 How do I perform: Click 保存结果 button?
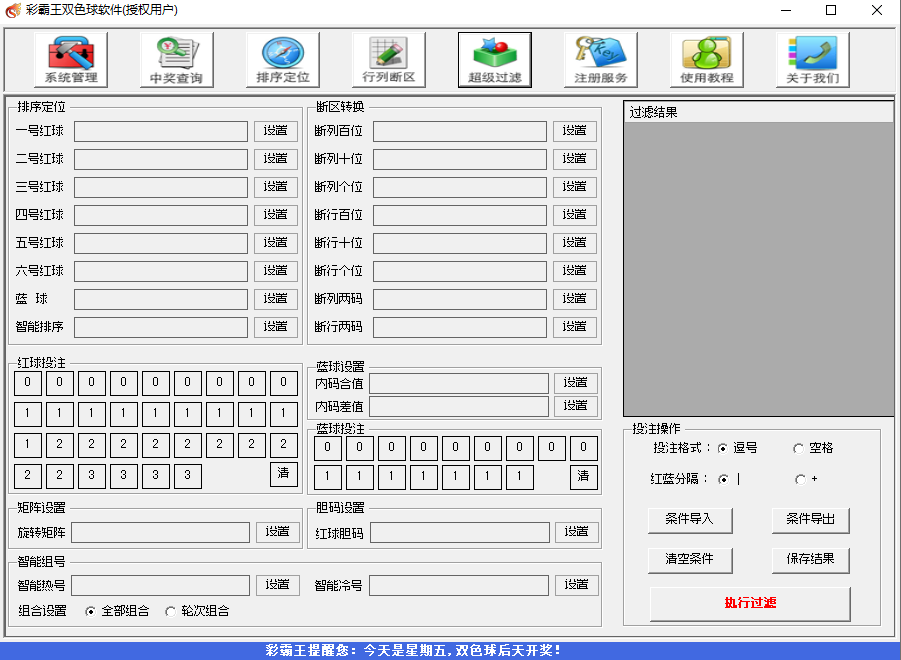(811, 560)
